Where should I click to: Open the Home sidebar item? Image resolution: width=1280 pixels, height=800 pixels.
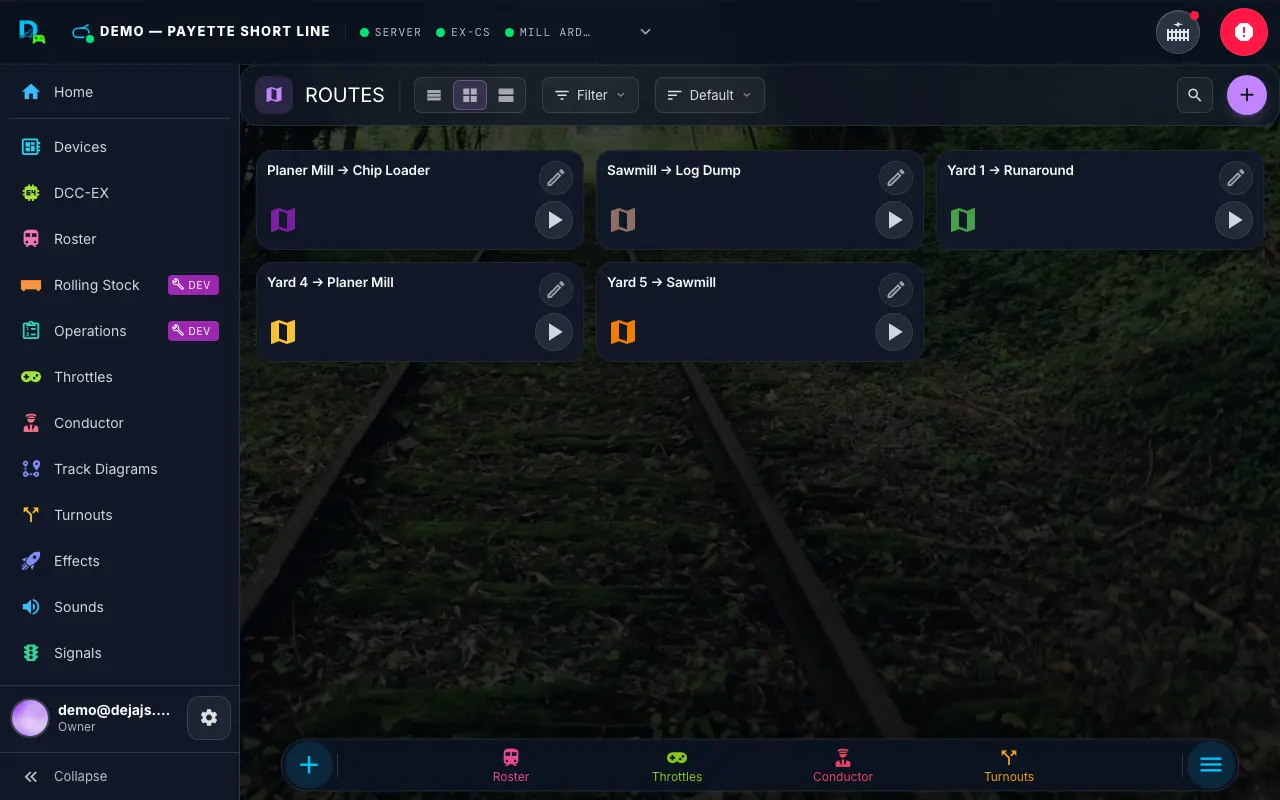point(119,92)
